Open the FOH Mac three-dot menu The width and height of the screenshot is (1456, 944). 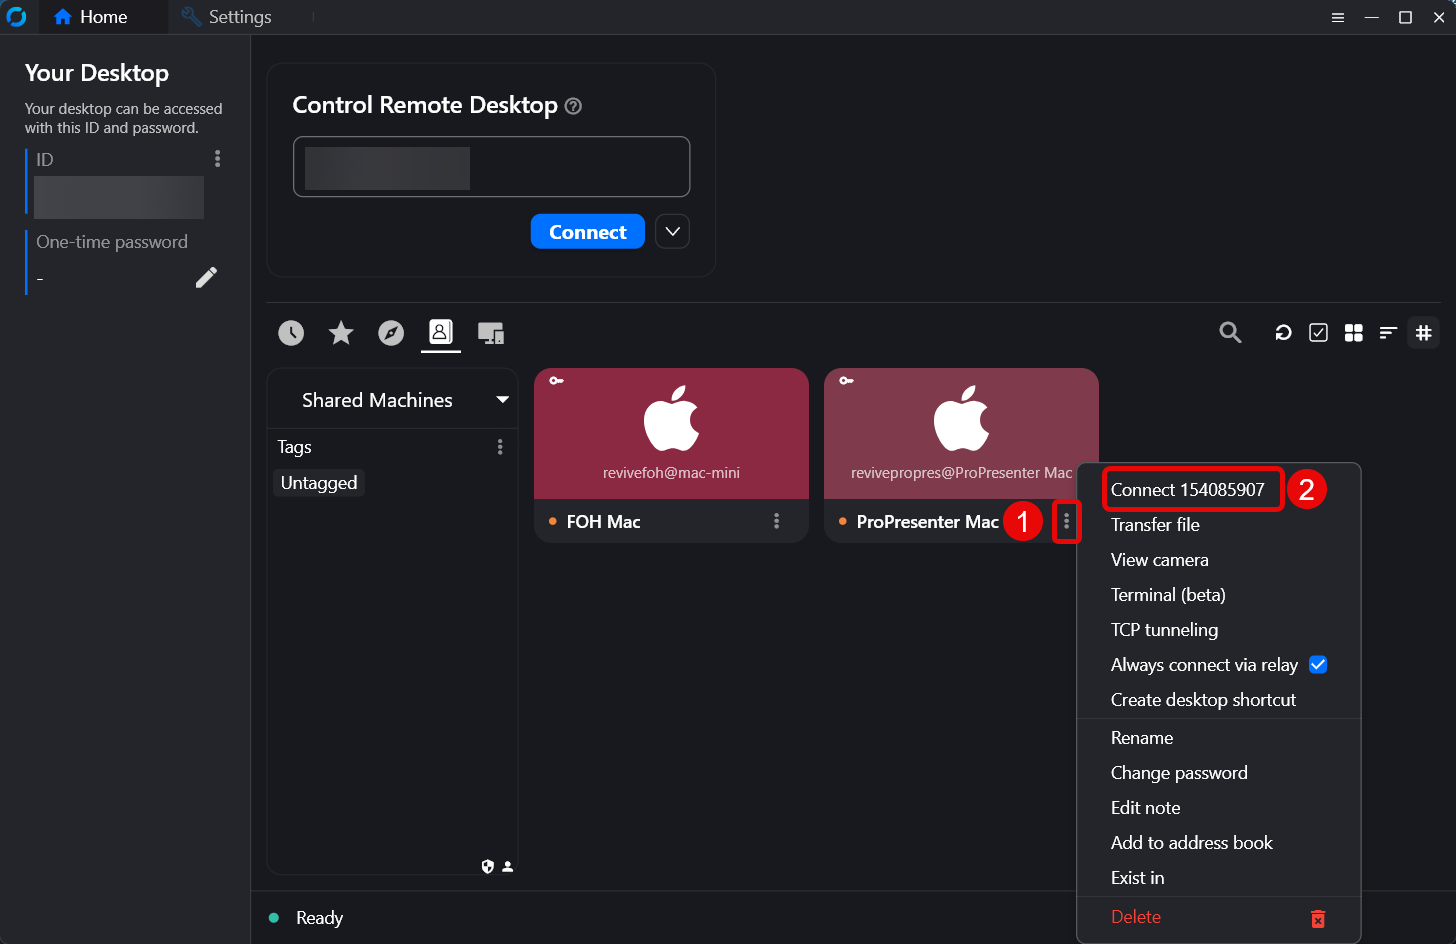point(776,521)
